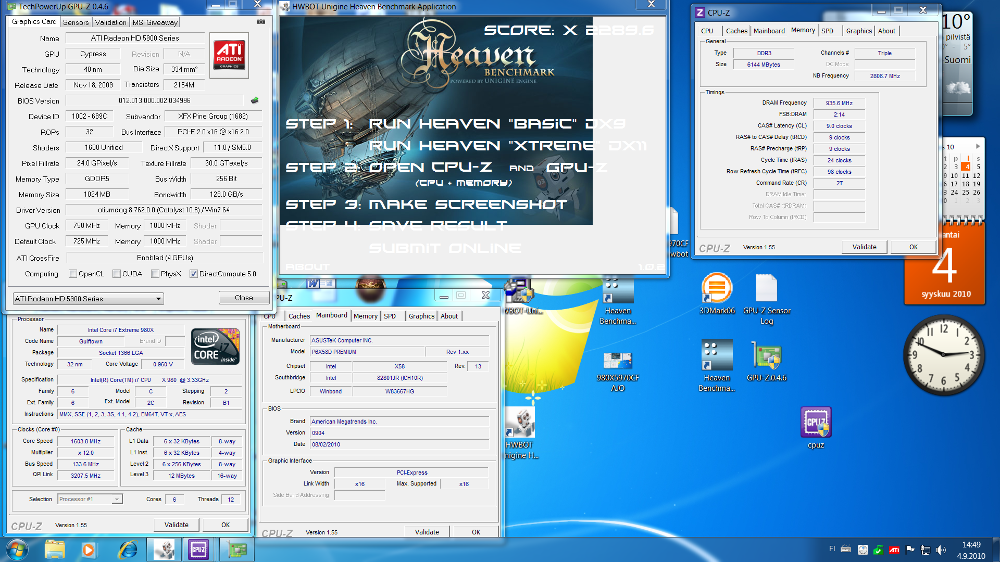Click the ATI Catalyst tray icon
The image size is (1000, 562).
(x=894, y=550)
